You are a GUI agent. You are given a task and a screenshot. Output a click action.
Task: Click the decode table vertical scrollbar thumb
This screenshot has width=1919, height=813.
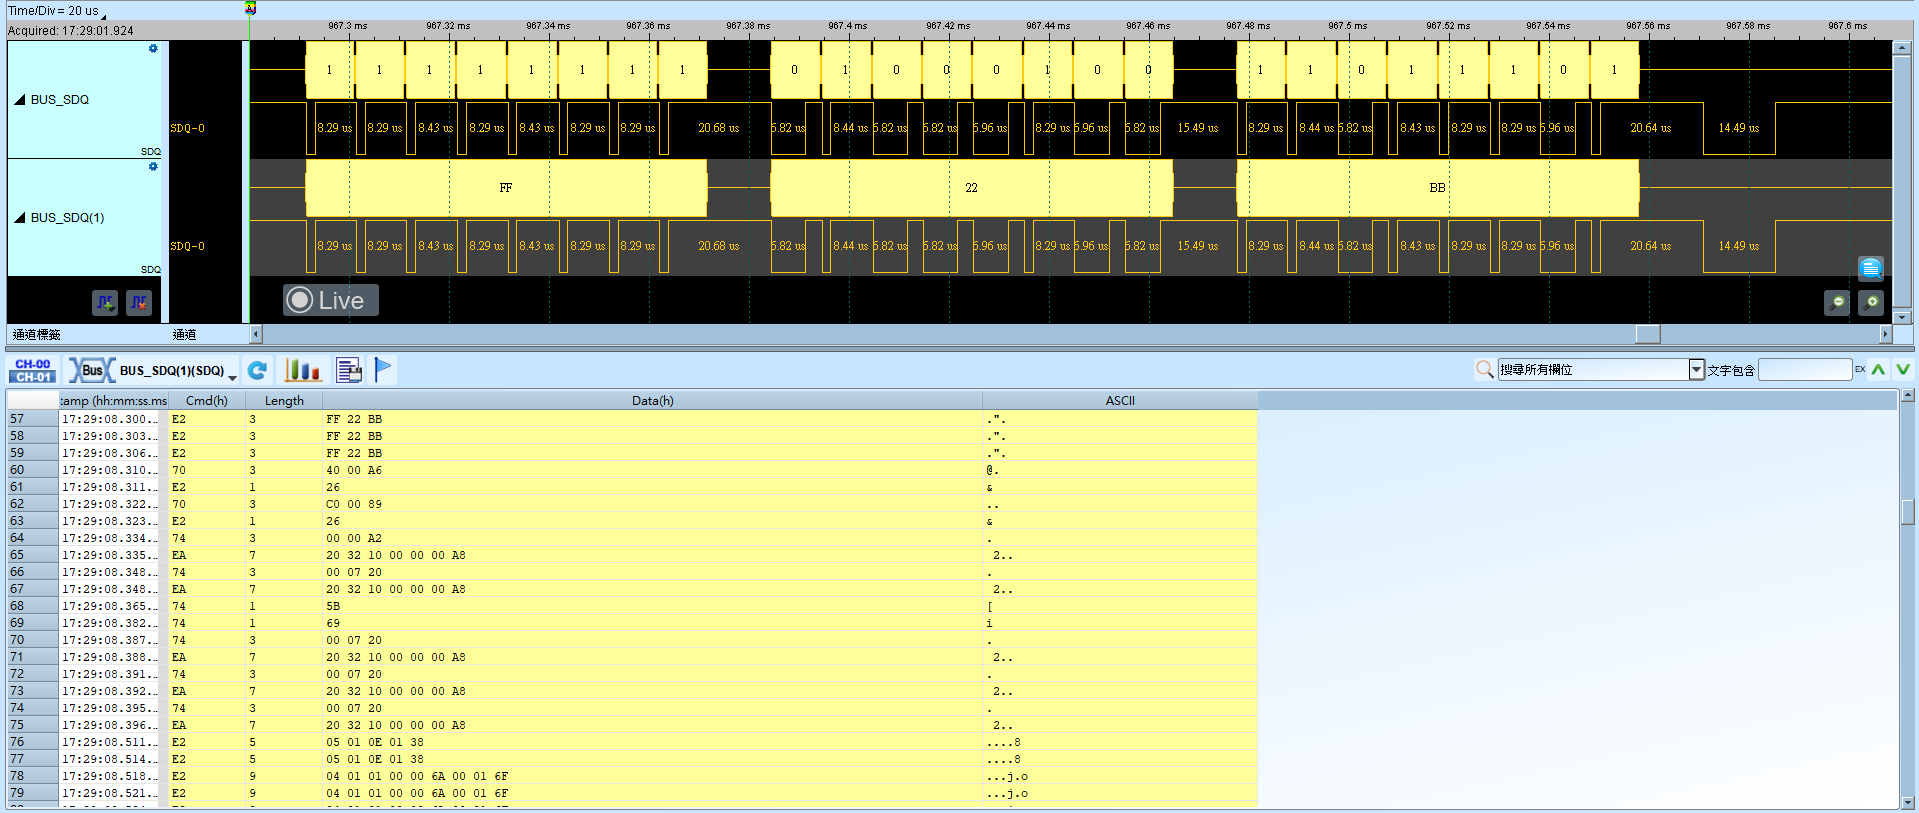[1908, 511]
